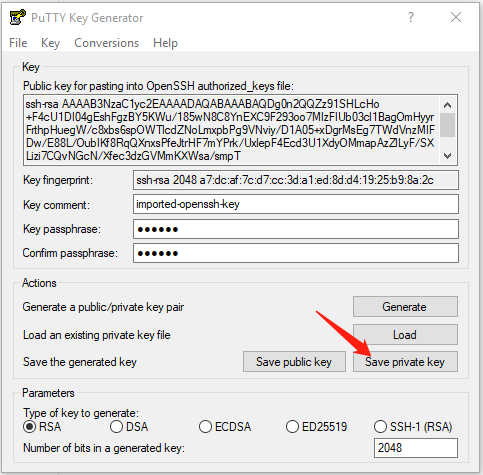483x475 pixels.
Task: Click 'Generate a public/private key pair' text
Action: (103, 307)
